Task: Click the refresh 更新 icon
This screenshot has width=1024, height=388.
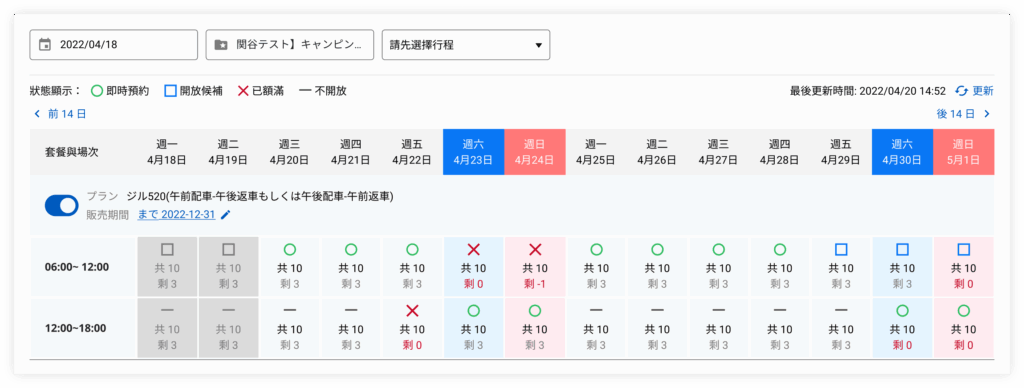Action: [x=961, y=91]
